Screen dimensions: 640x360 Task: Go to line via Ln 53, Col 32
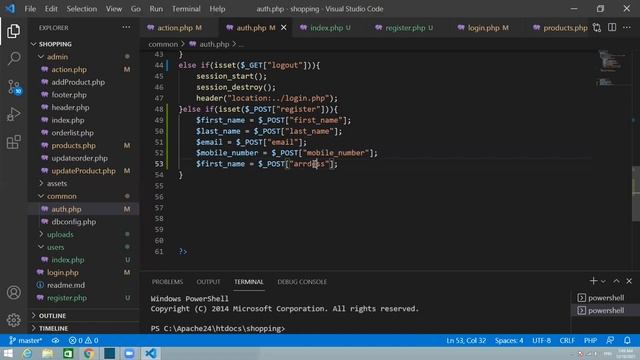pyautogui.click(x=466, y=340)
